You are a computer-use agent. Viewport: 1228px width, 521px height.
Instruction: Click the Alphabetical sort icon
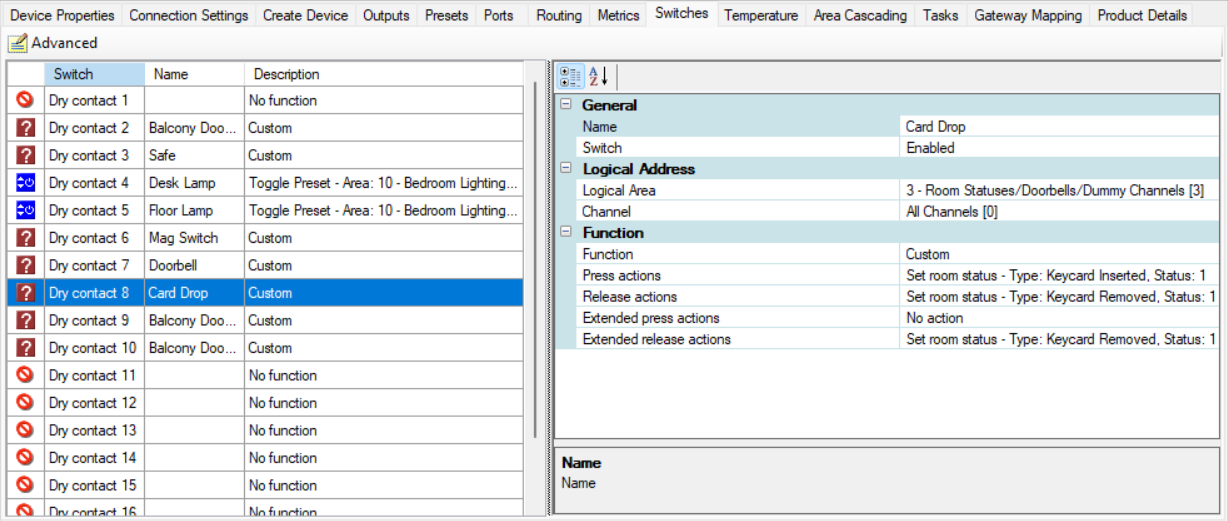pos(597,76)
